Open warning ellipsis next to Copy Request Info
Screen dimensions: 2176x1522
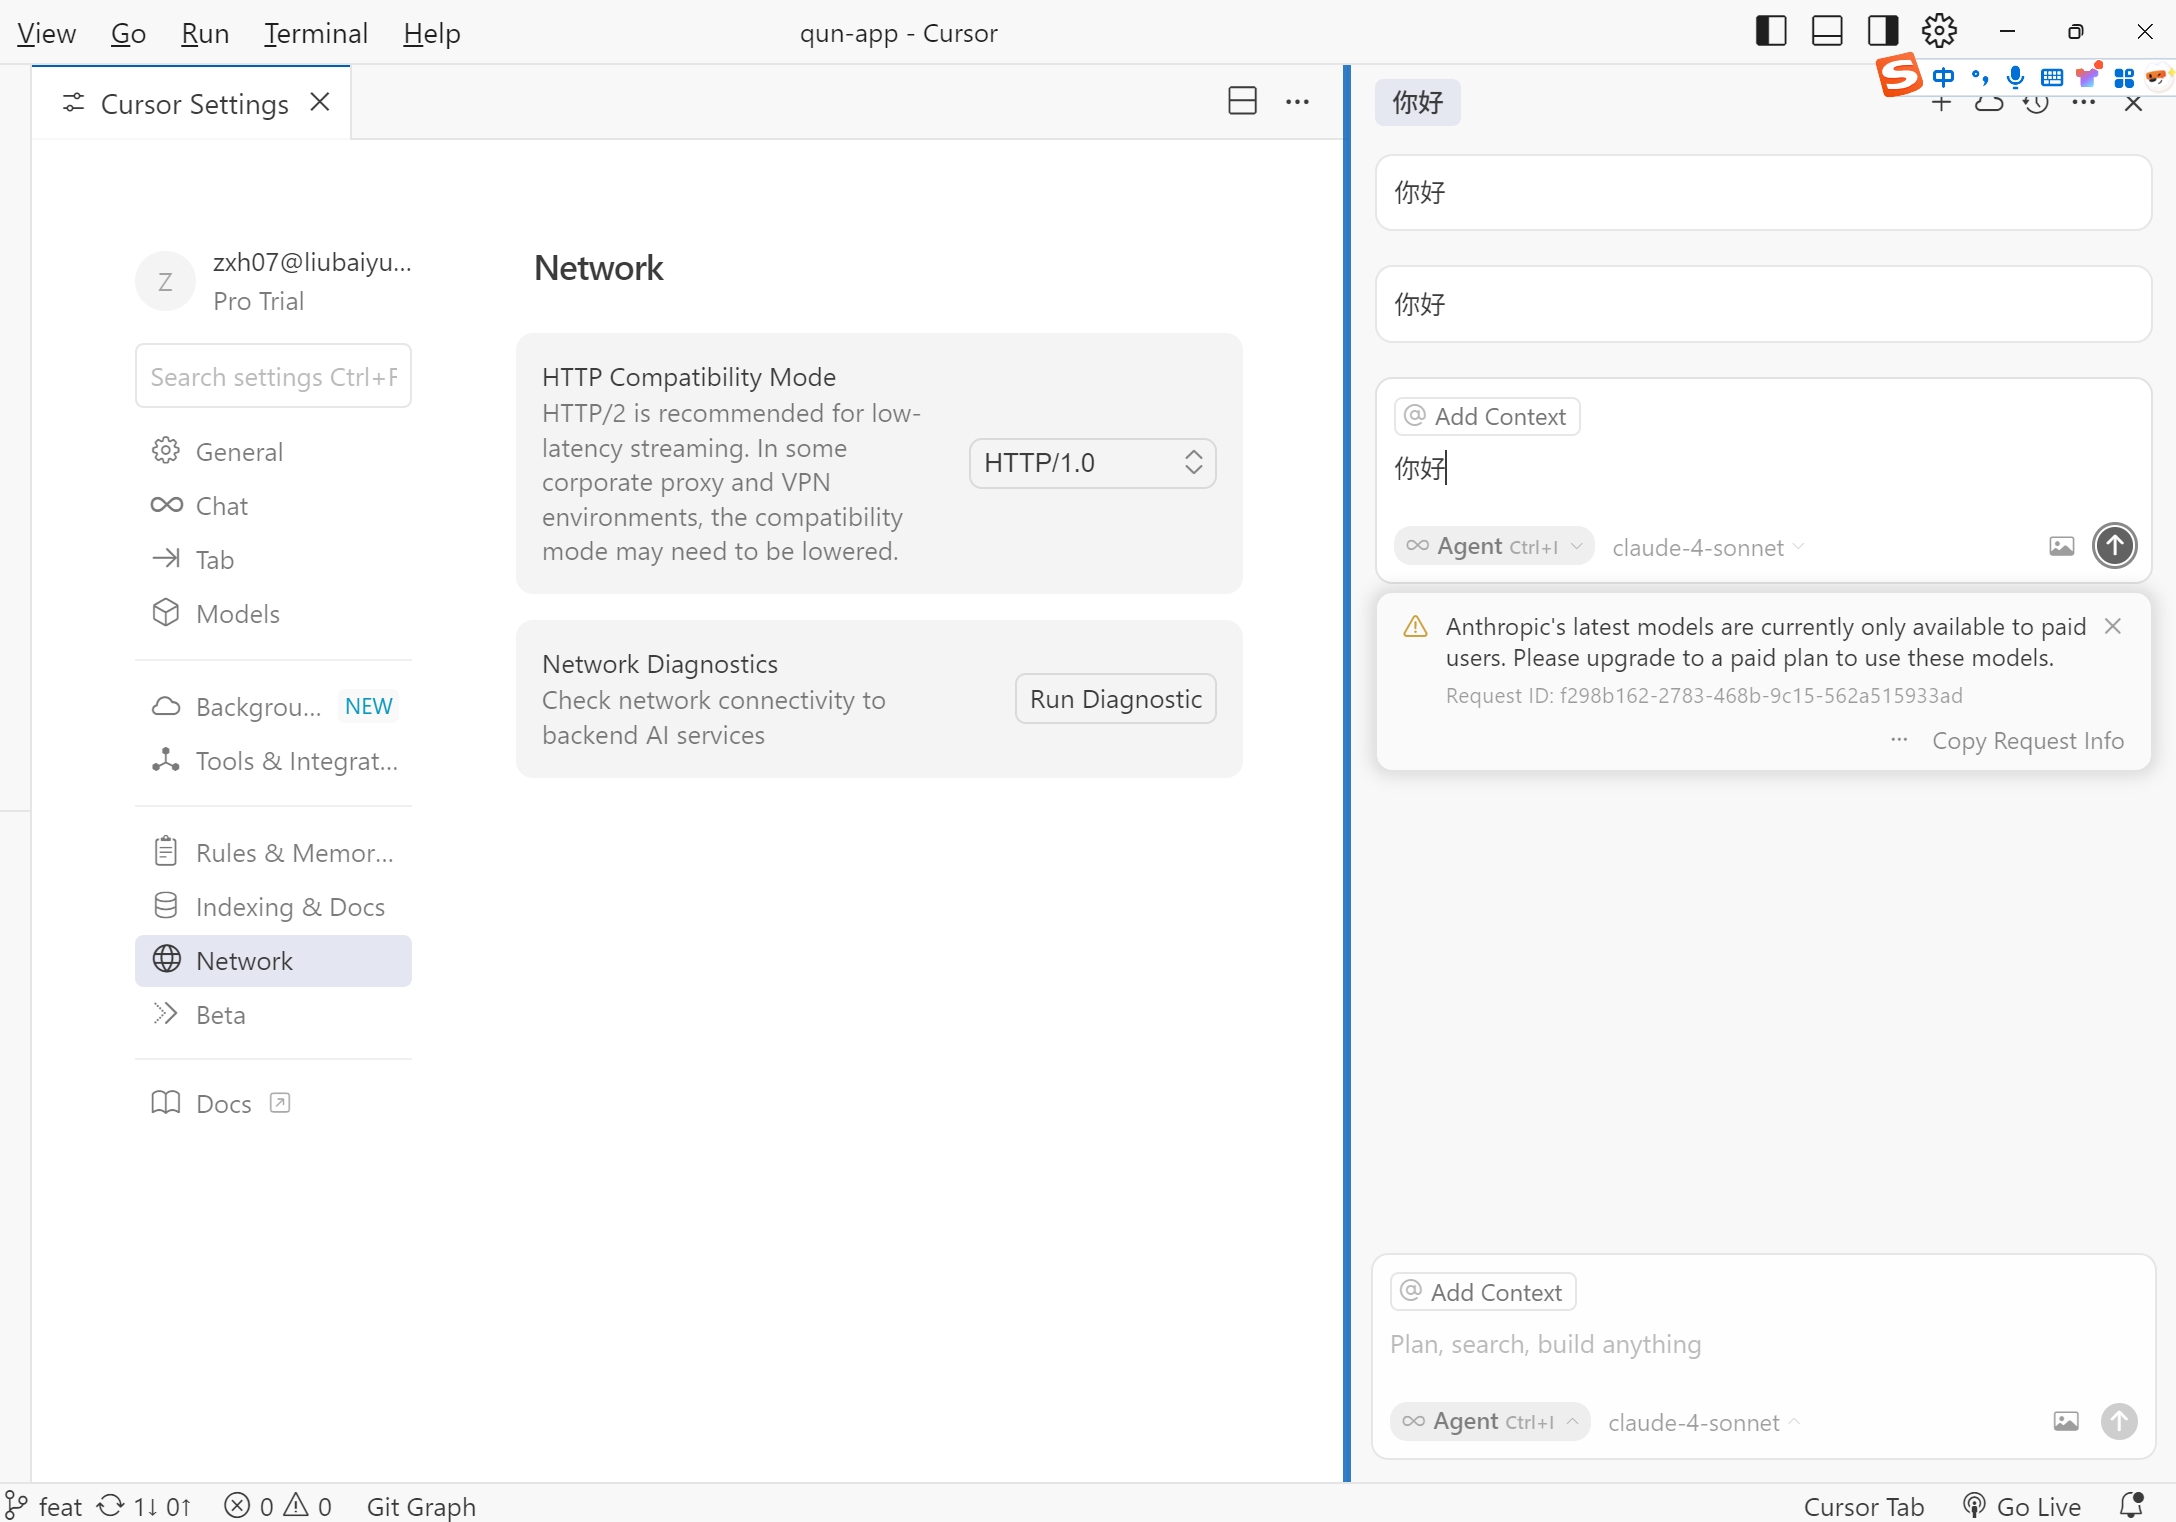(1899, 740)
